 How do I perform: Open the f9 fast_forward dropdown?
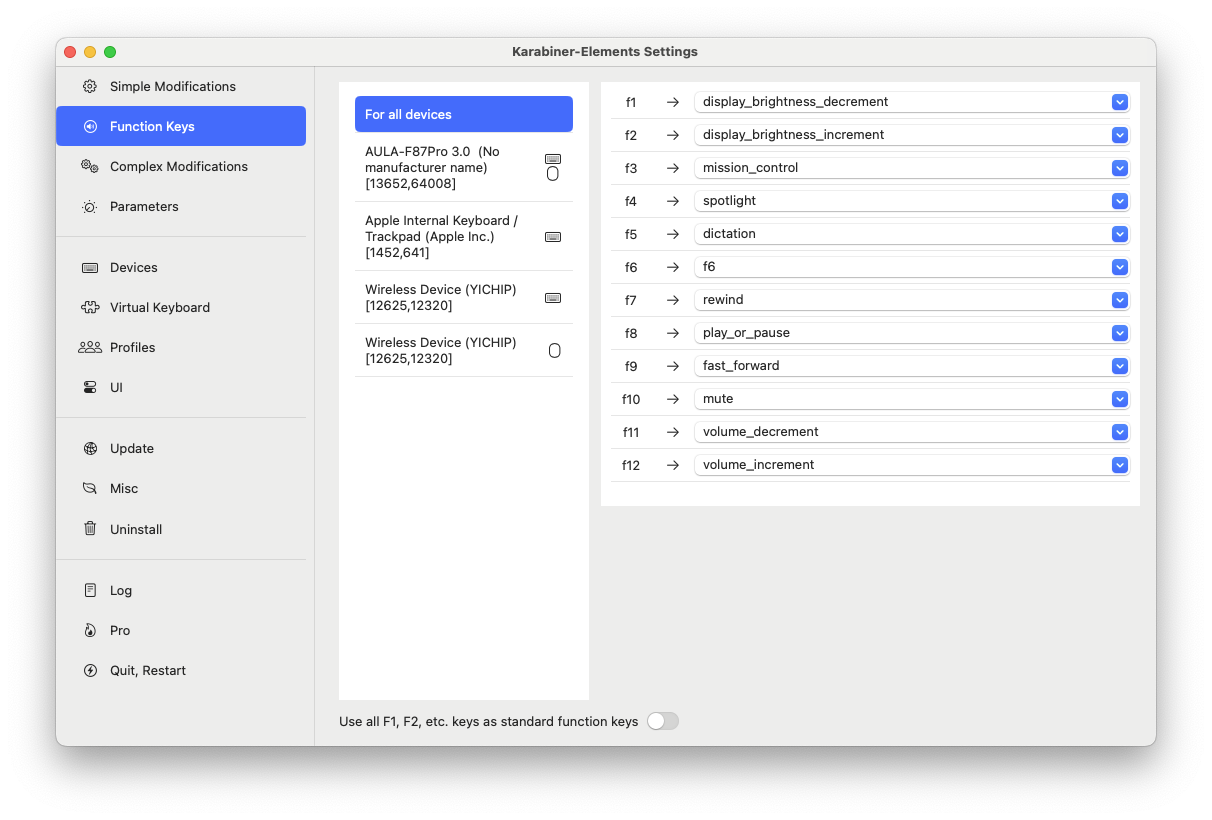point(912,366)
